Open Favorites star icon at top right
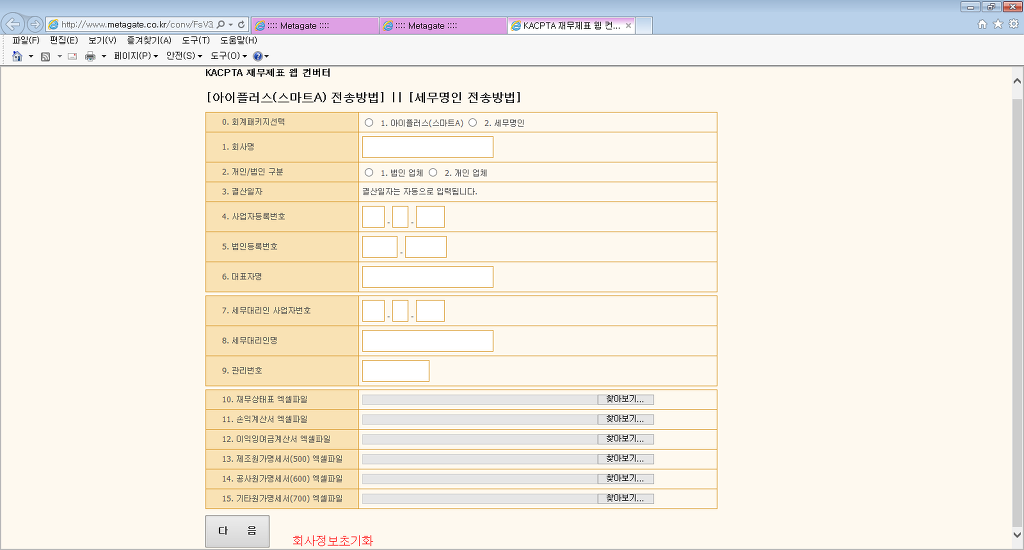1024x550 pixels. 998,24
